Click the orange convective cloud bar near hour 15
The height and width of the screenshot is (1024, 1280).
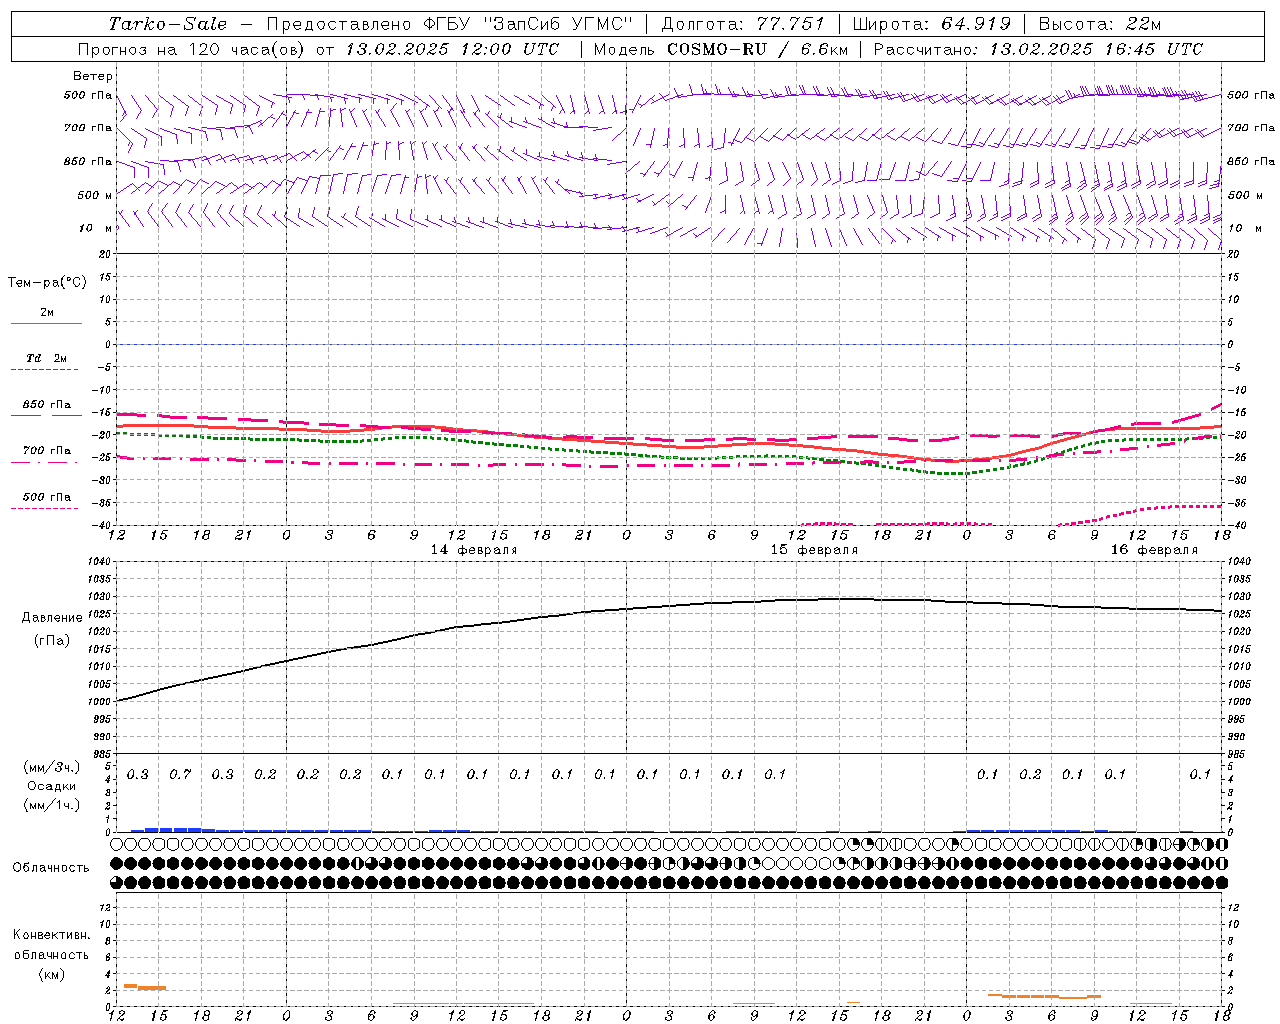(x=152, y=988)
